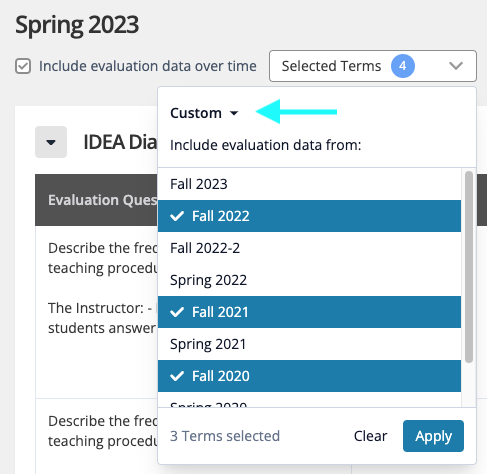The width and height of the screenshot is (487, 474).
Task: Click the Spring 2023 page heading
Action: pyautogui.click(x=77, y=25)
